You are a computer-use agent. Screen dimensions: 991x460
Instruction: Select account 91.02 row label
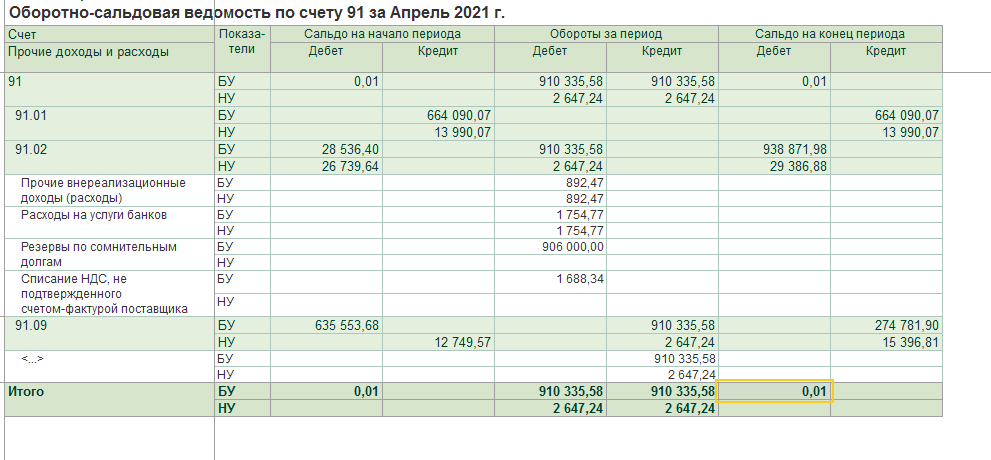(x=34, y=149)
